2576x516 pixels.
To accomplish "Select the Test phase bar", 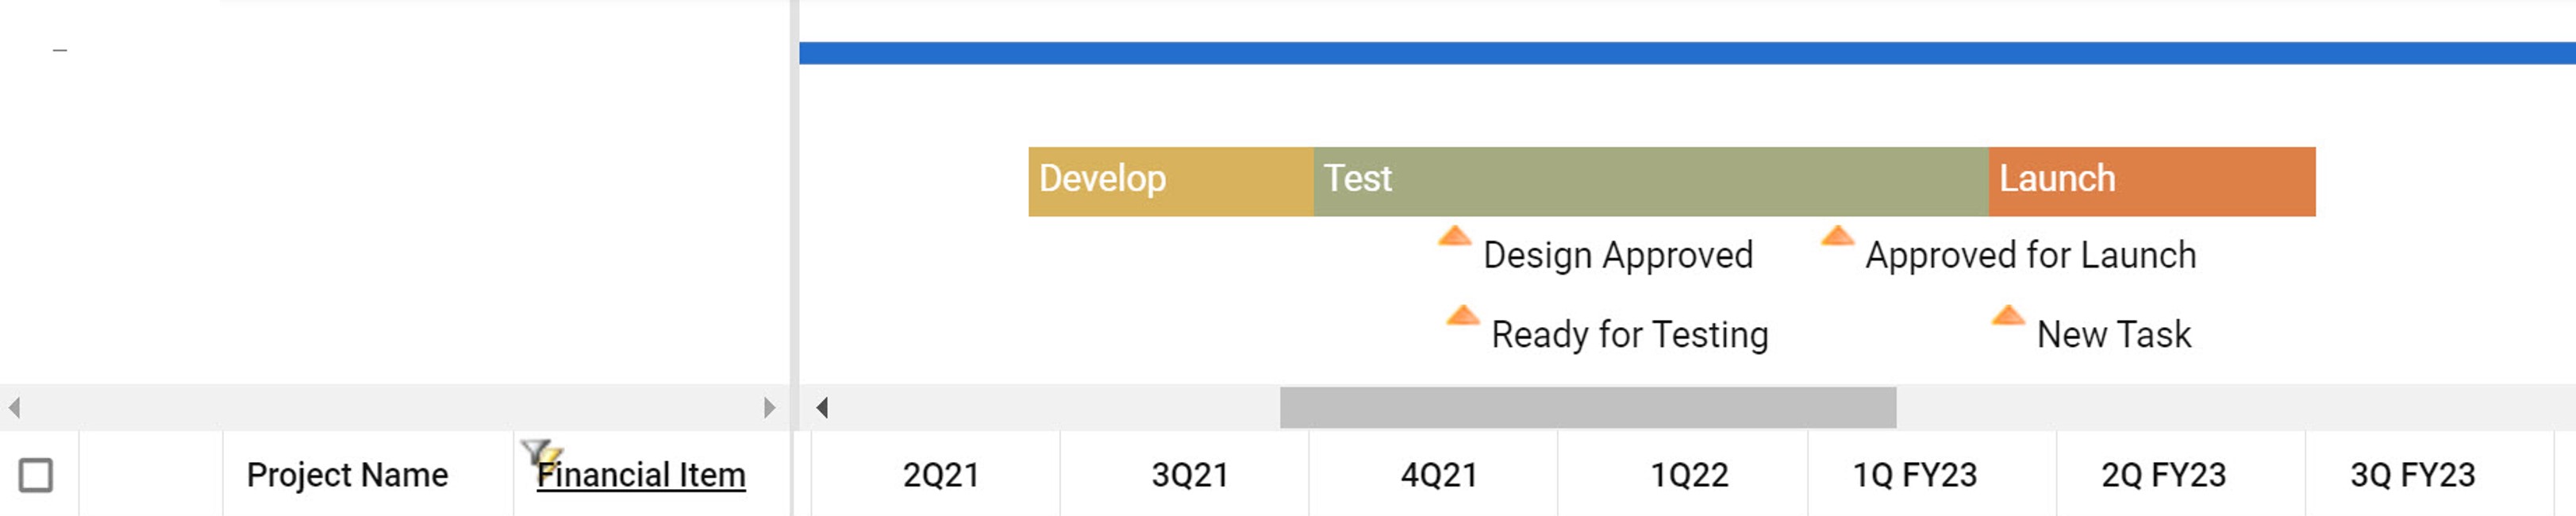I will click(x=1650, y=181).
